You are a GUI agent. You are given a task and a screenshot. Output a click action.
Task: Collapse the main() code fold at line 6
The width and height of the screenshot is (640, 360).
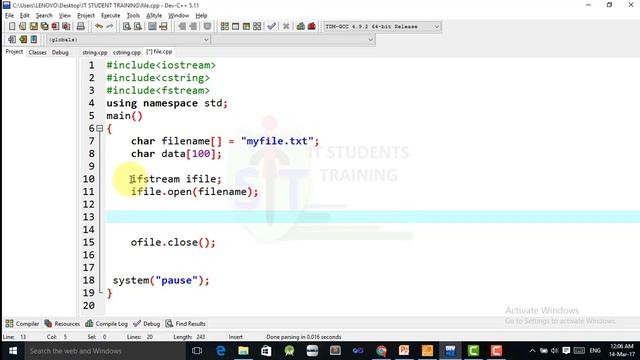[x=100, y=129]
